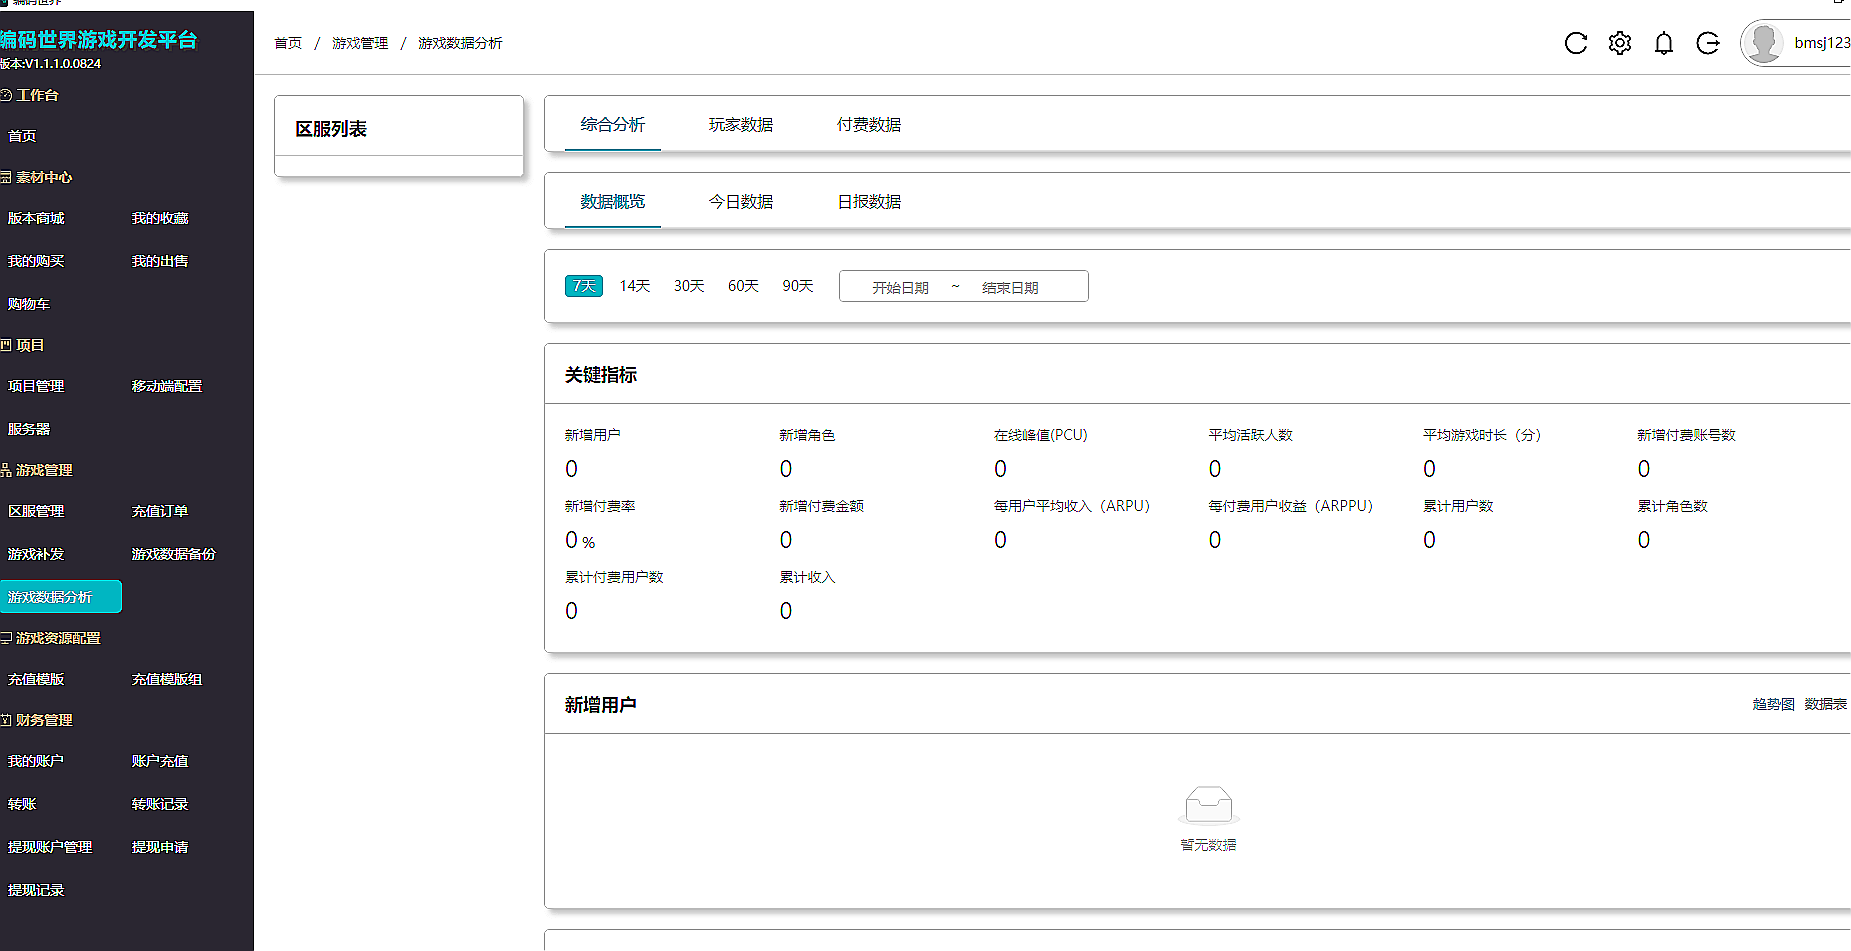Viewport: 1851px width, 951px height.
Task: Show 数据表 view for 新增用户
Action: (1825, 704)
